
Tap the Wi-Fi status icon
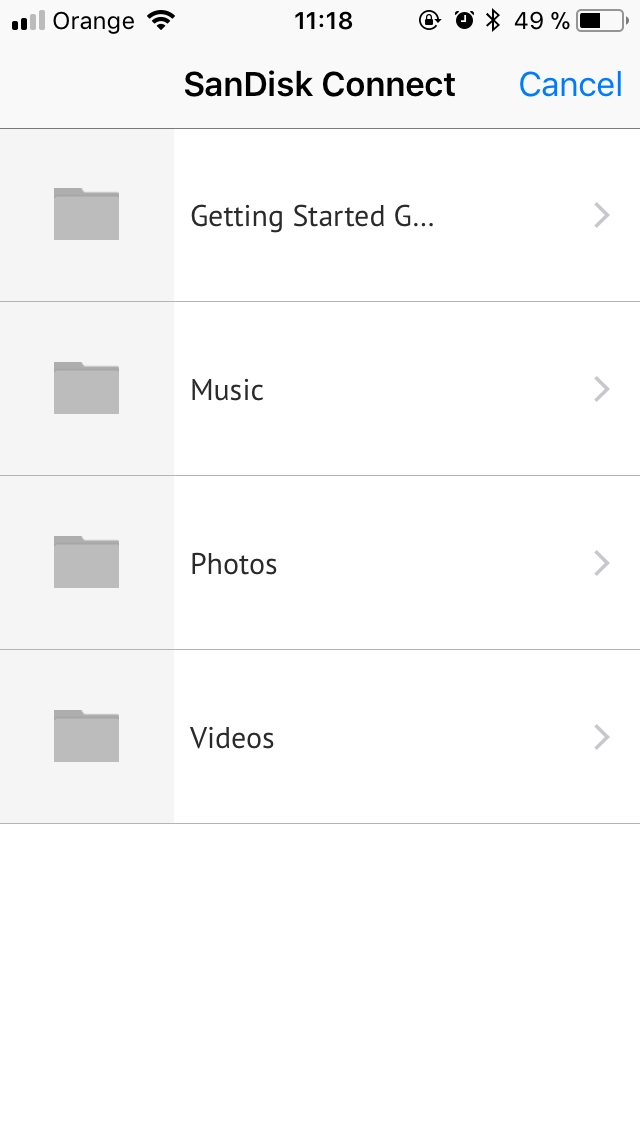coord(161,20)
